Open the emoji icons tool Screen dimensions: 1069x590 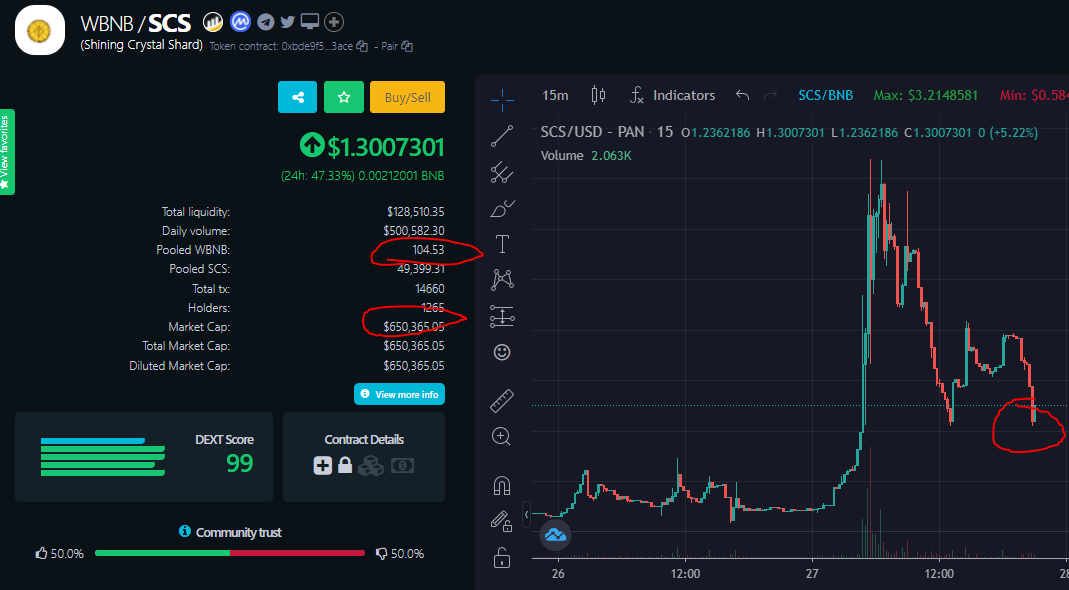pyautogui.click(x=502, y=352)
